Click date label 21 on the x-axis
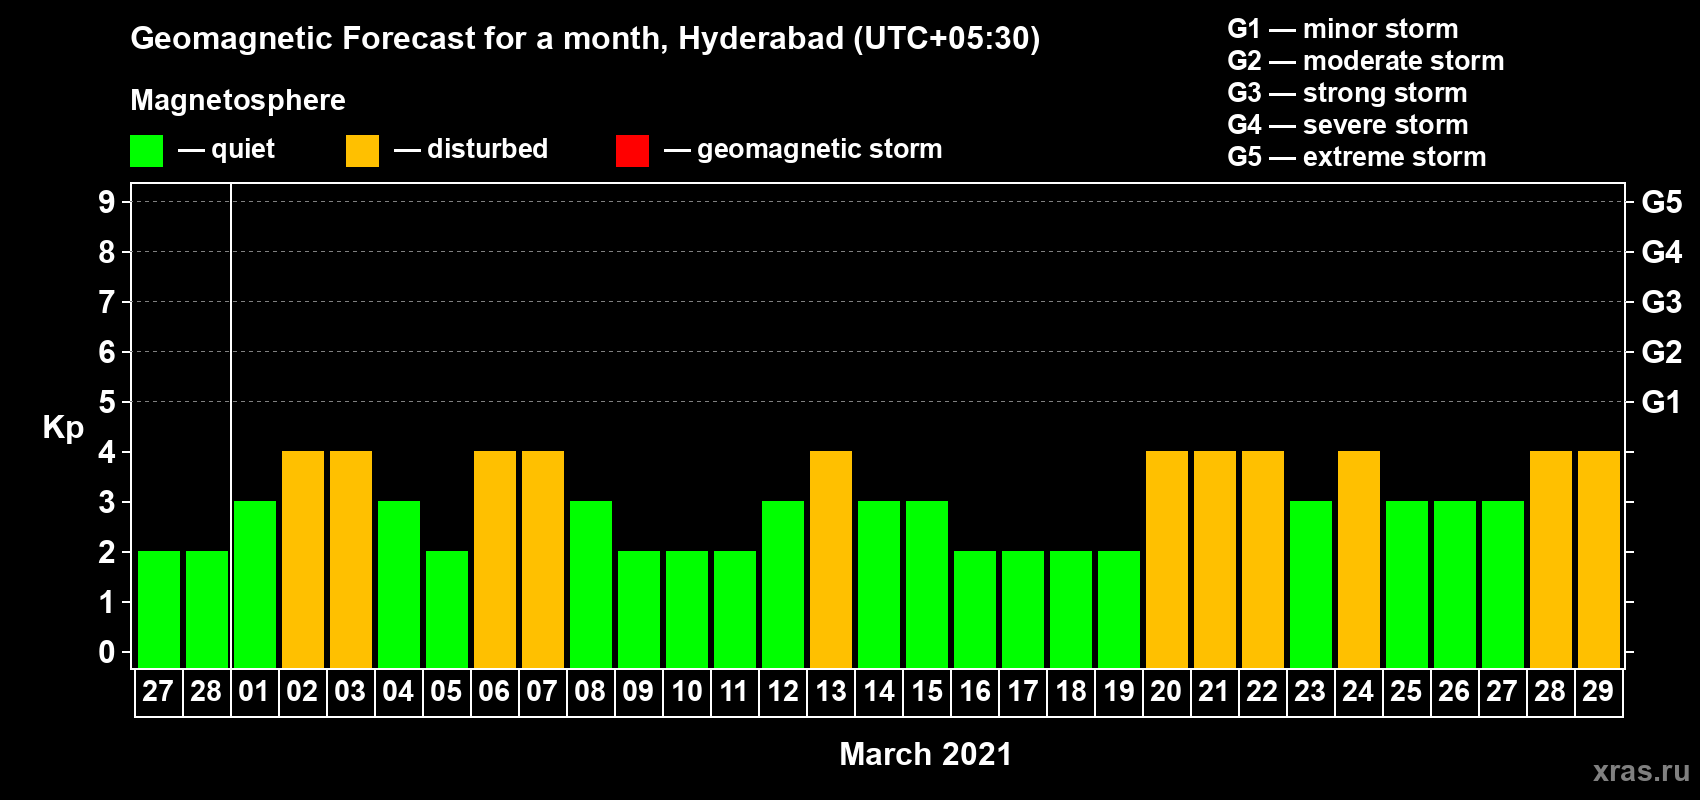This screenshot has width=1700, height=800. (x=1214, y=691)
